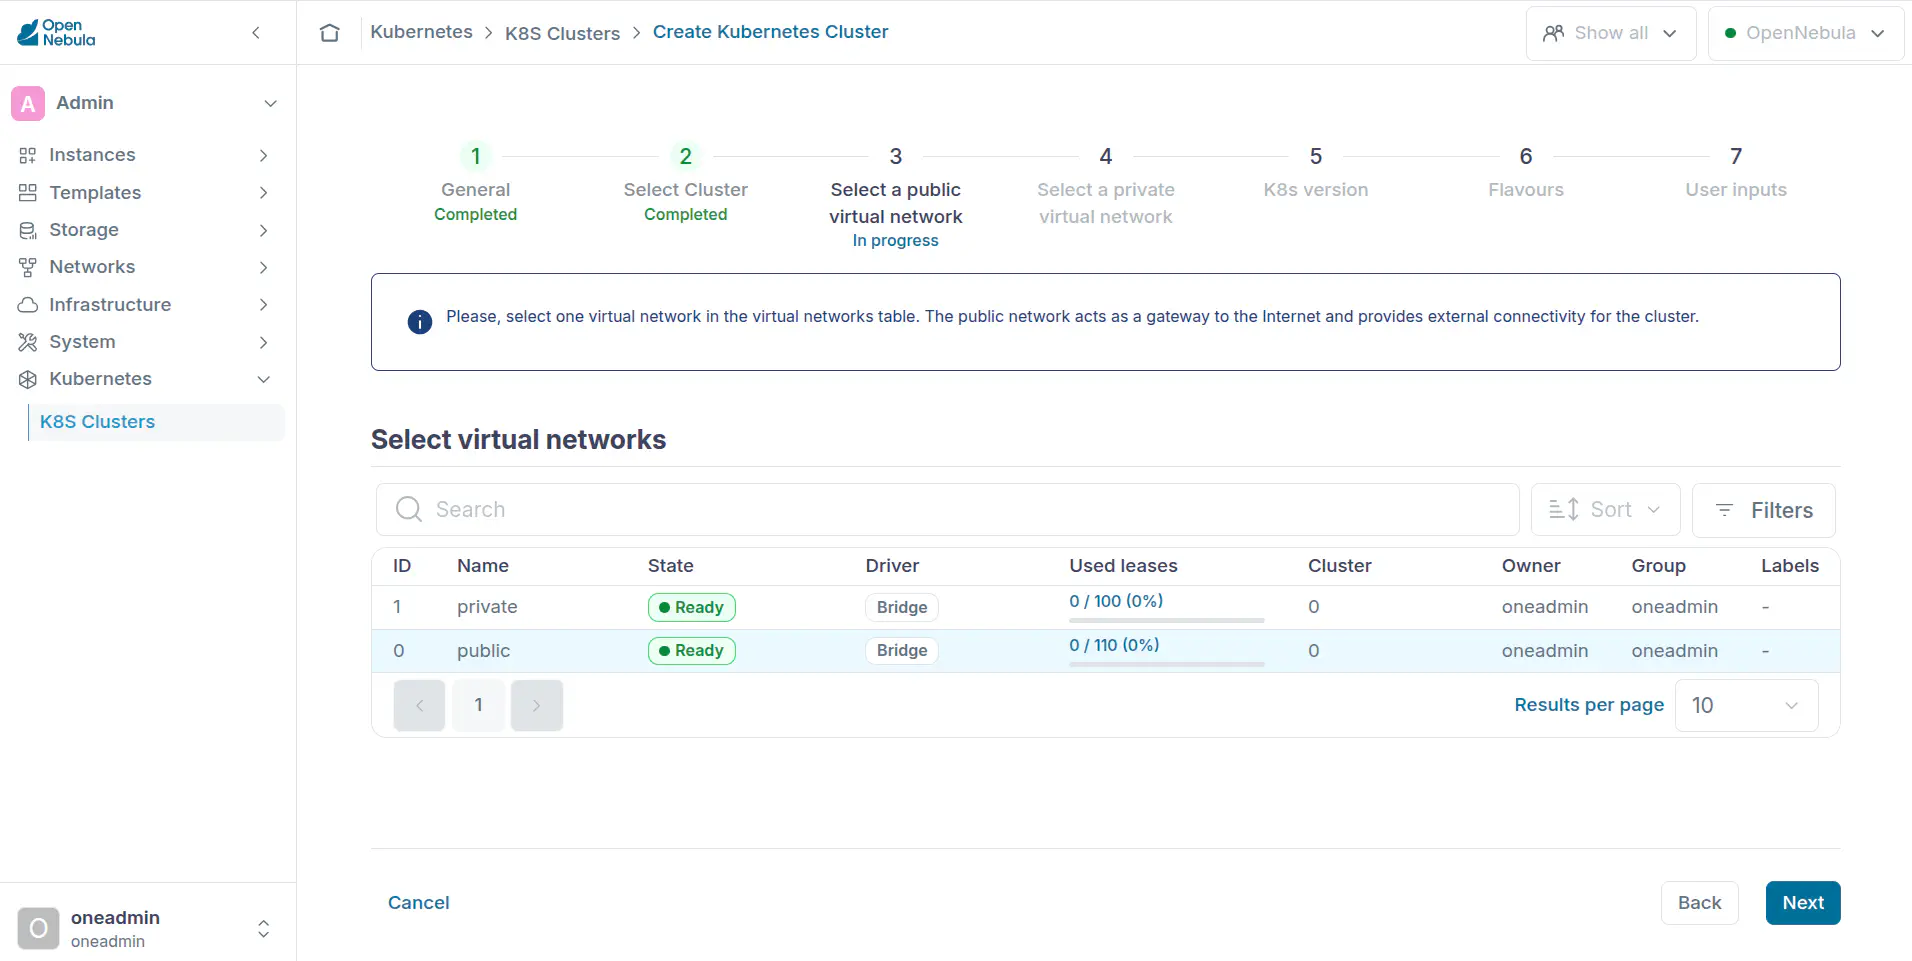Click the K8S Clusters breadcrumb link
Image resolution: width=1912 pixels, height=961 pixels.
pos(562,33)
